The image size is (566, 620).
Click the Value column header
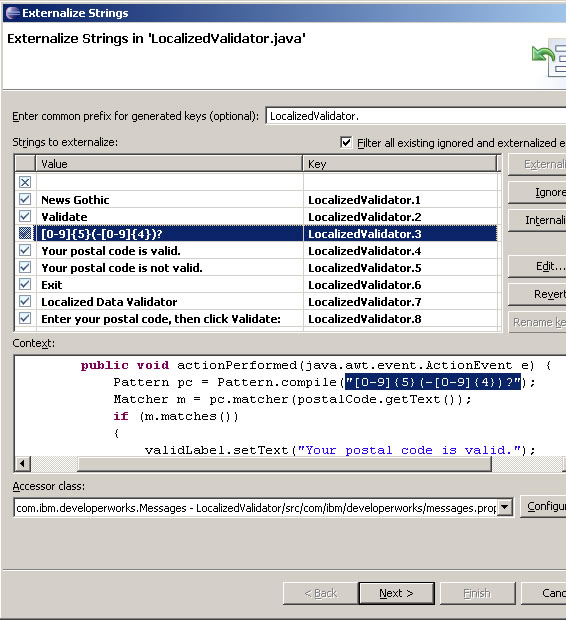tap(169, 164)
